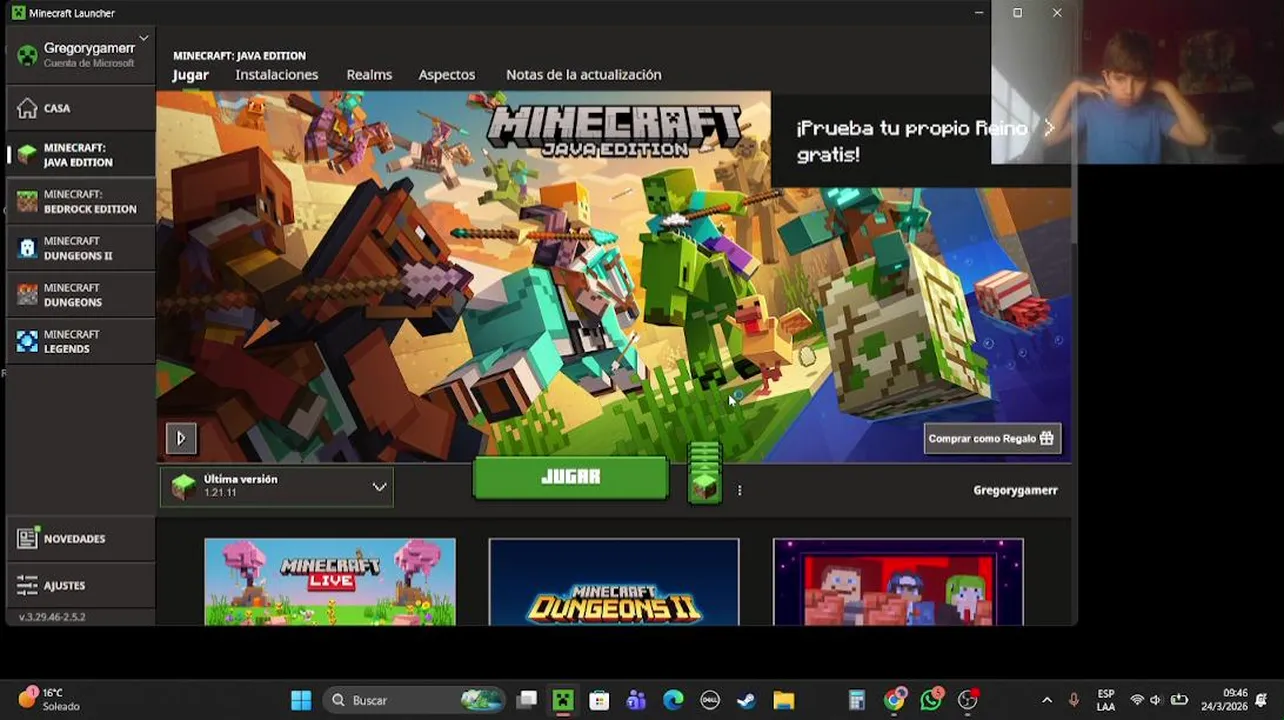The width and height of the screenshot is (1284, 720).
Task: Open the Minecraft Live news card
Action: click(x=330, y=582)
